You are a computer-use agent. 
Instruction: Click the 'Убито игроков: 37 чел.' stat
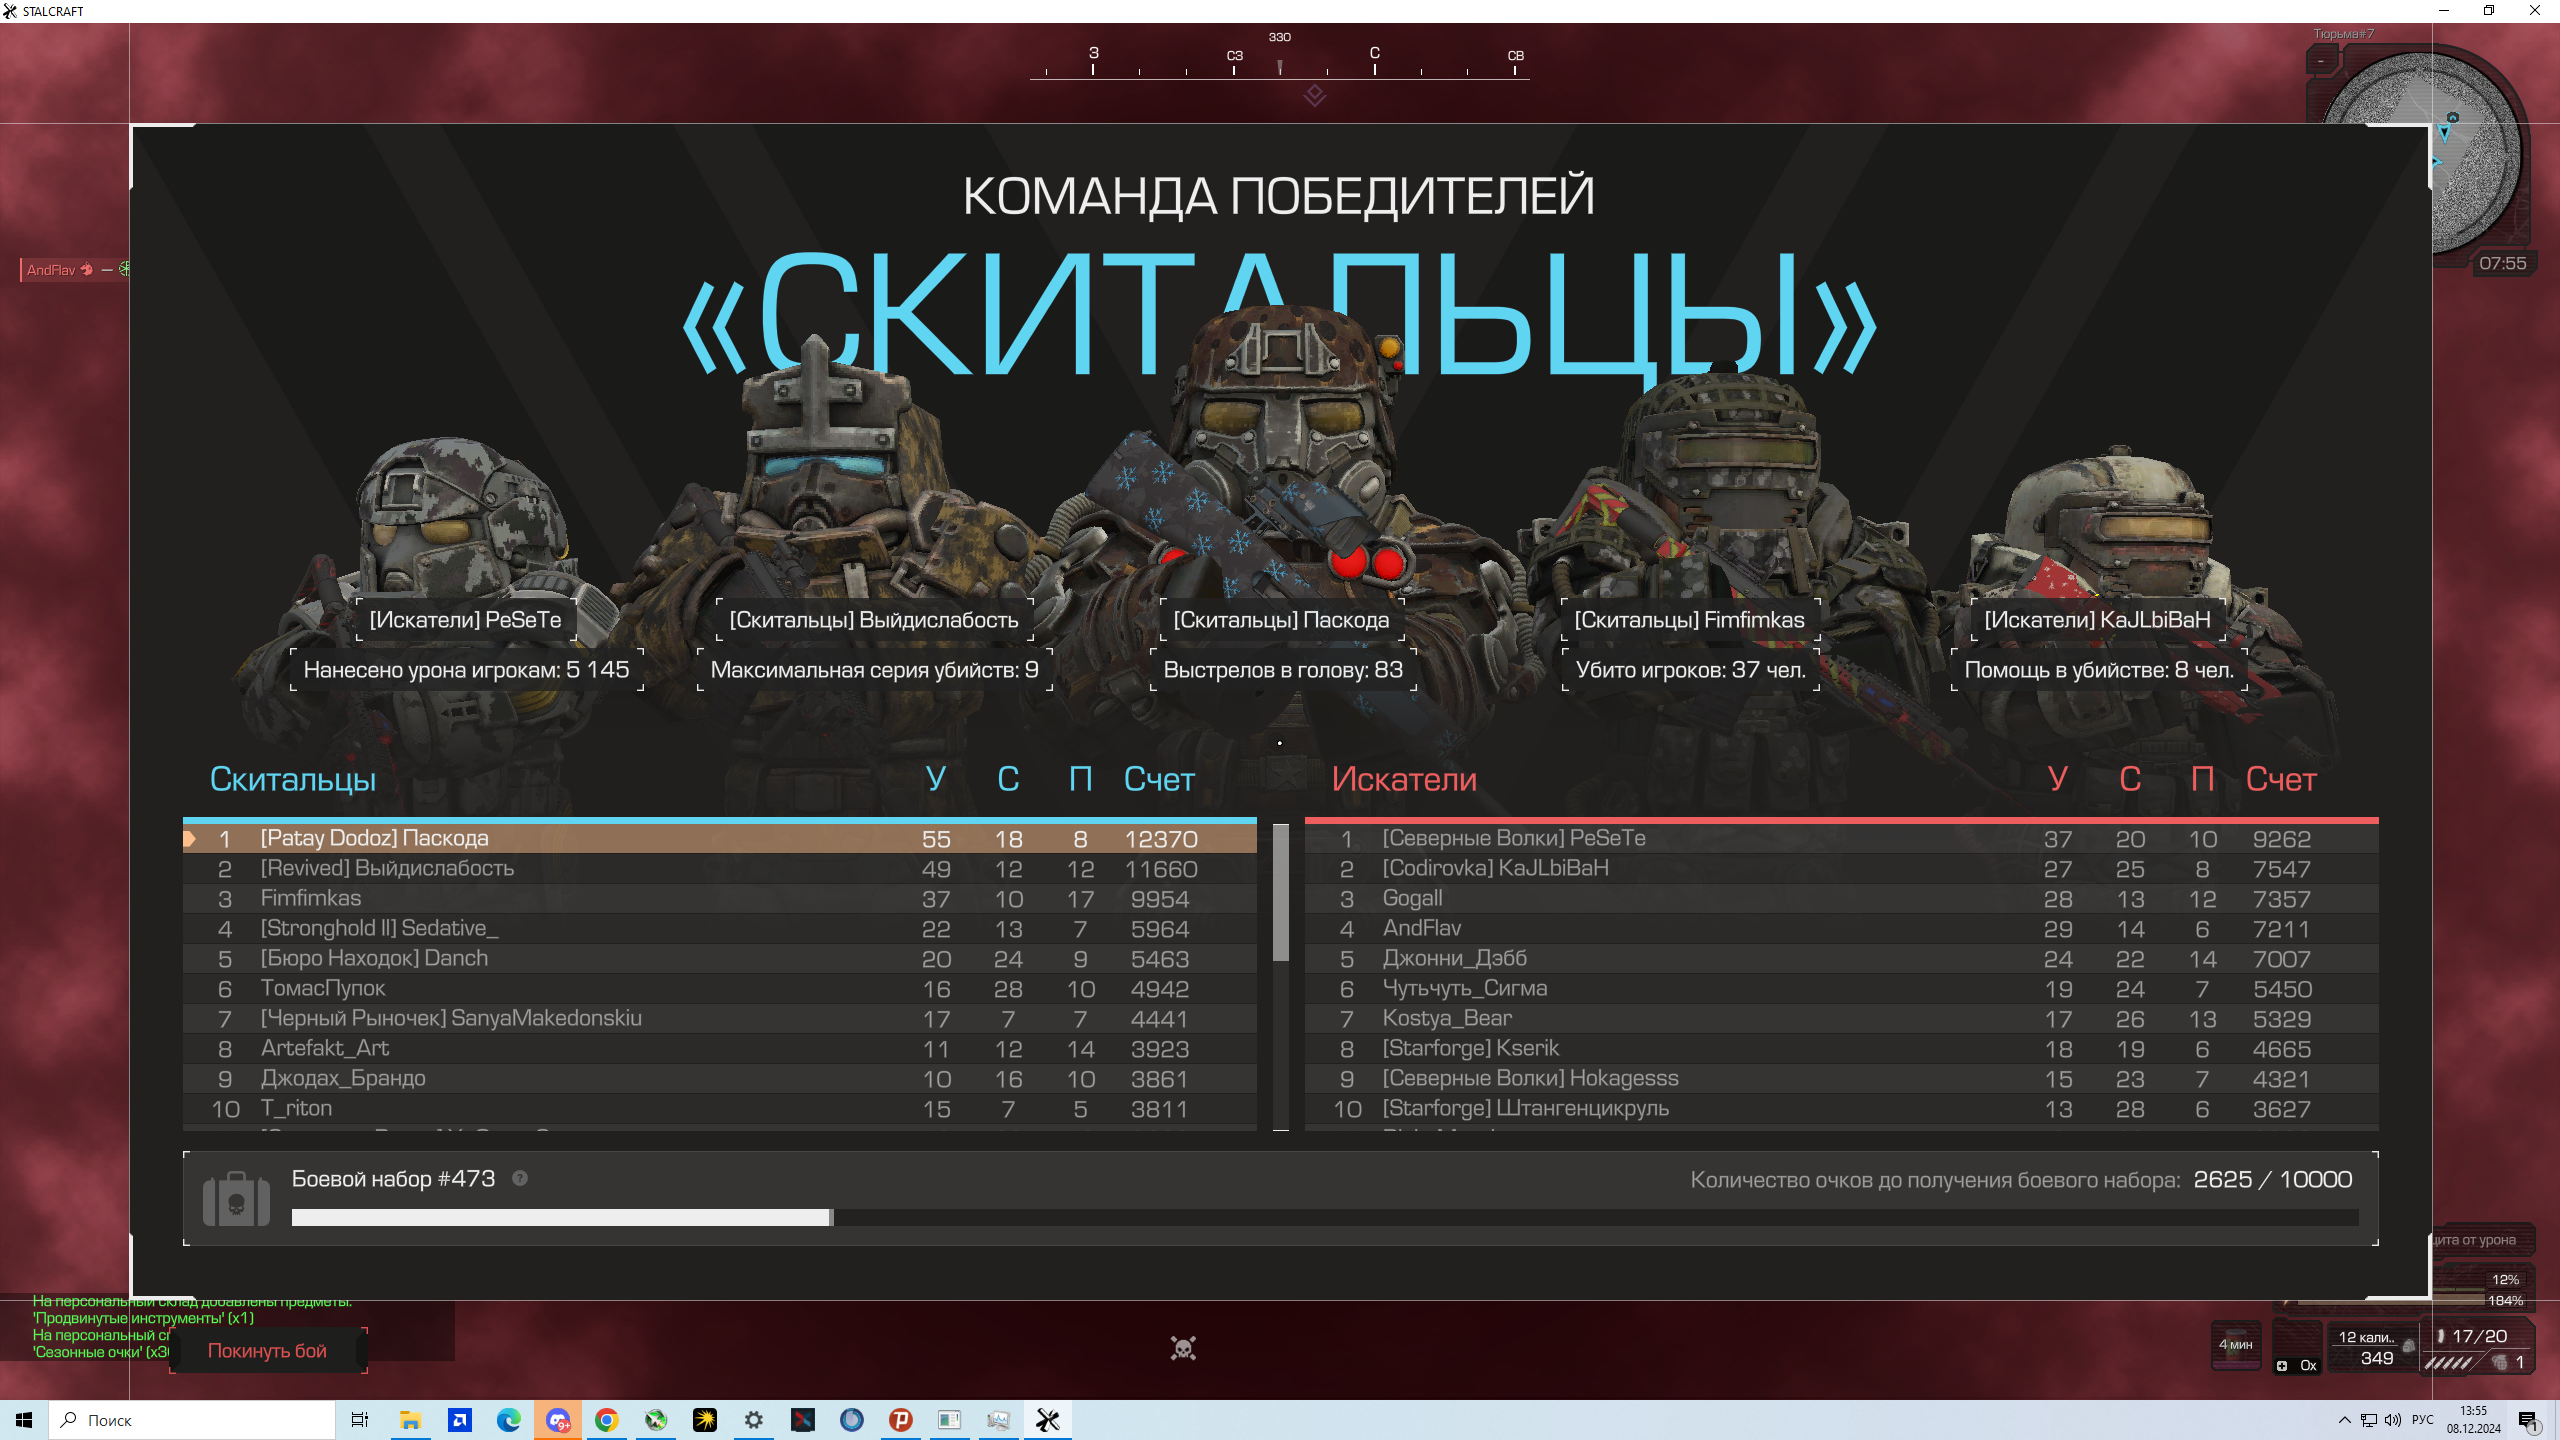pos(1691,670)
